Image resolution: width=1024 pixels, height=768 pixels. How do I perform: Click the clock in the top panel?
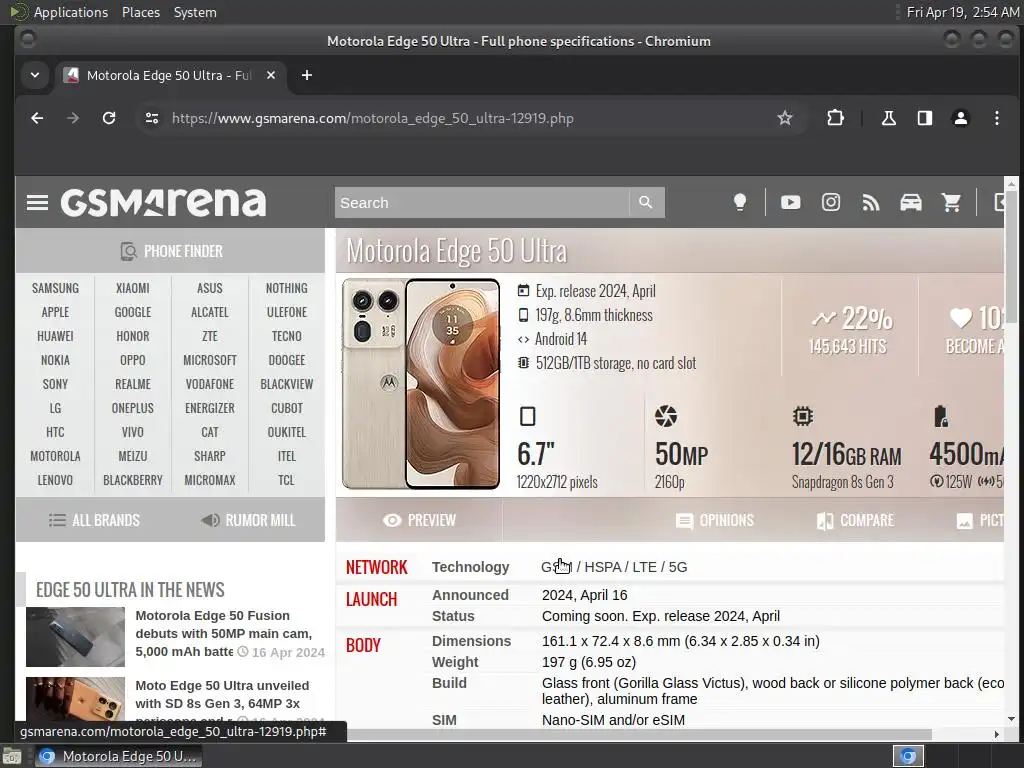pyautogui.click(x=962, y=12)
